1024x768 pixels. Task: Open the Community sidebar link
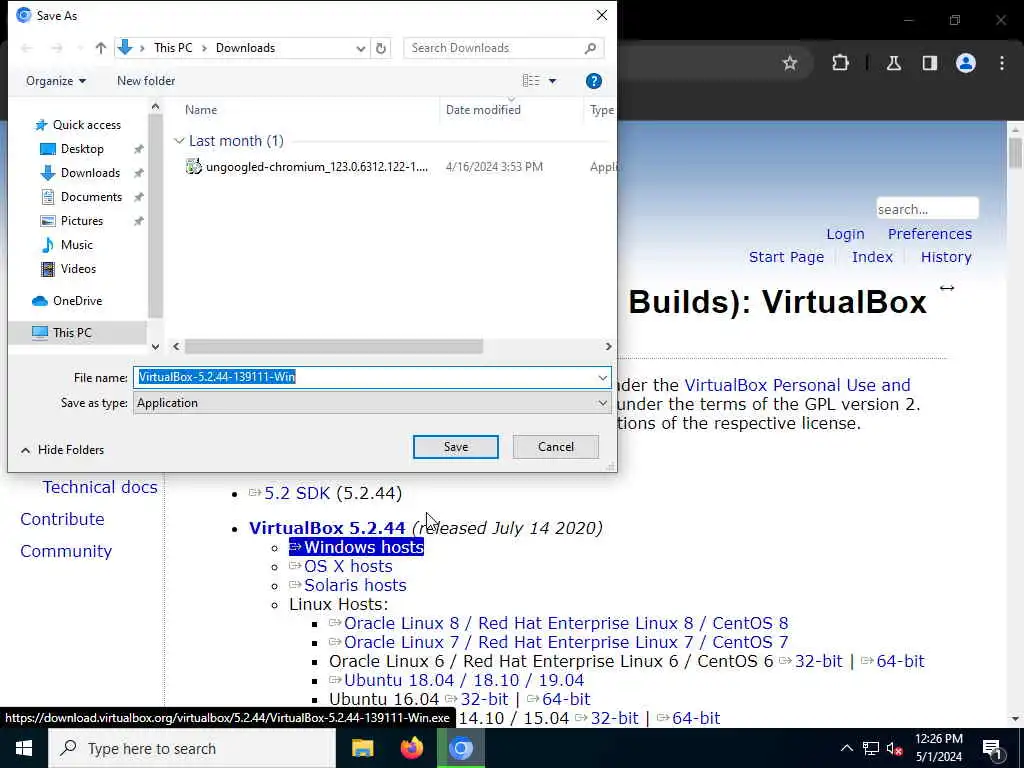(x=66, y=551)
